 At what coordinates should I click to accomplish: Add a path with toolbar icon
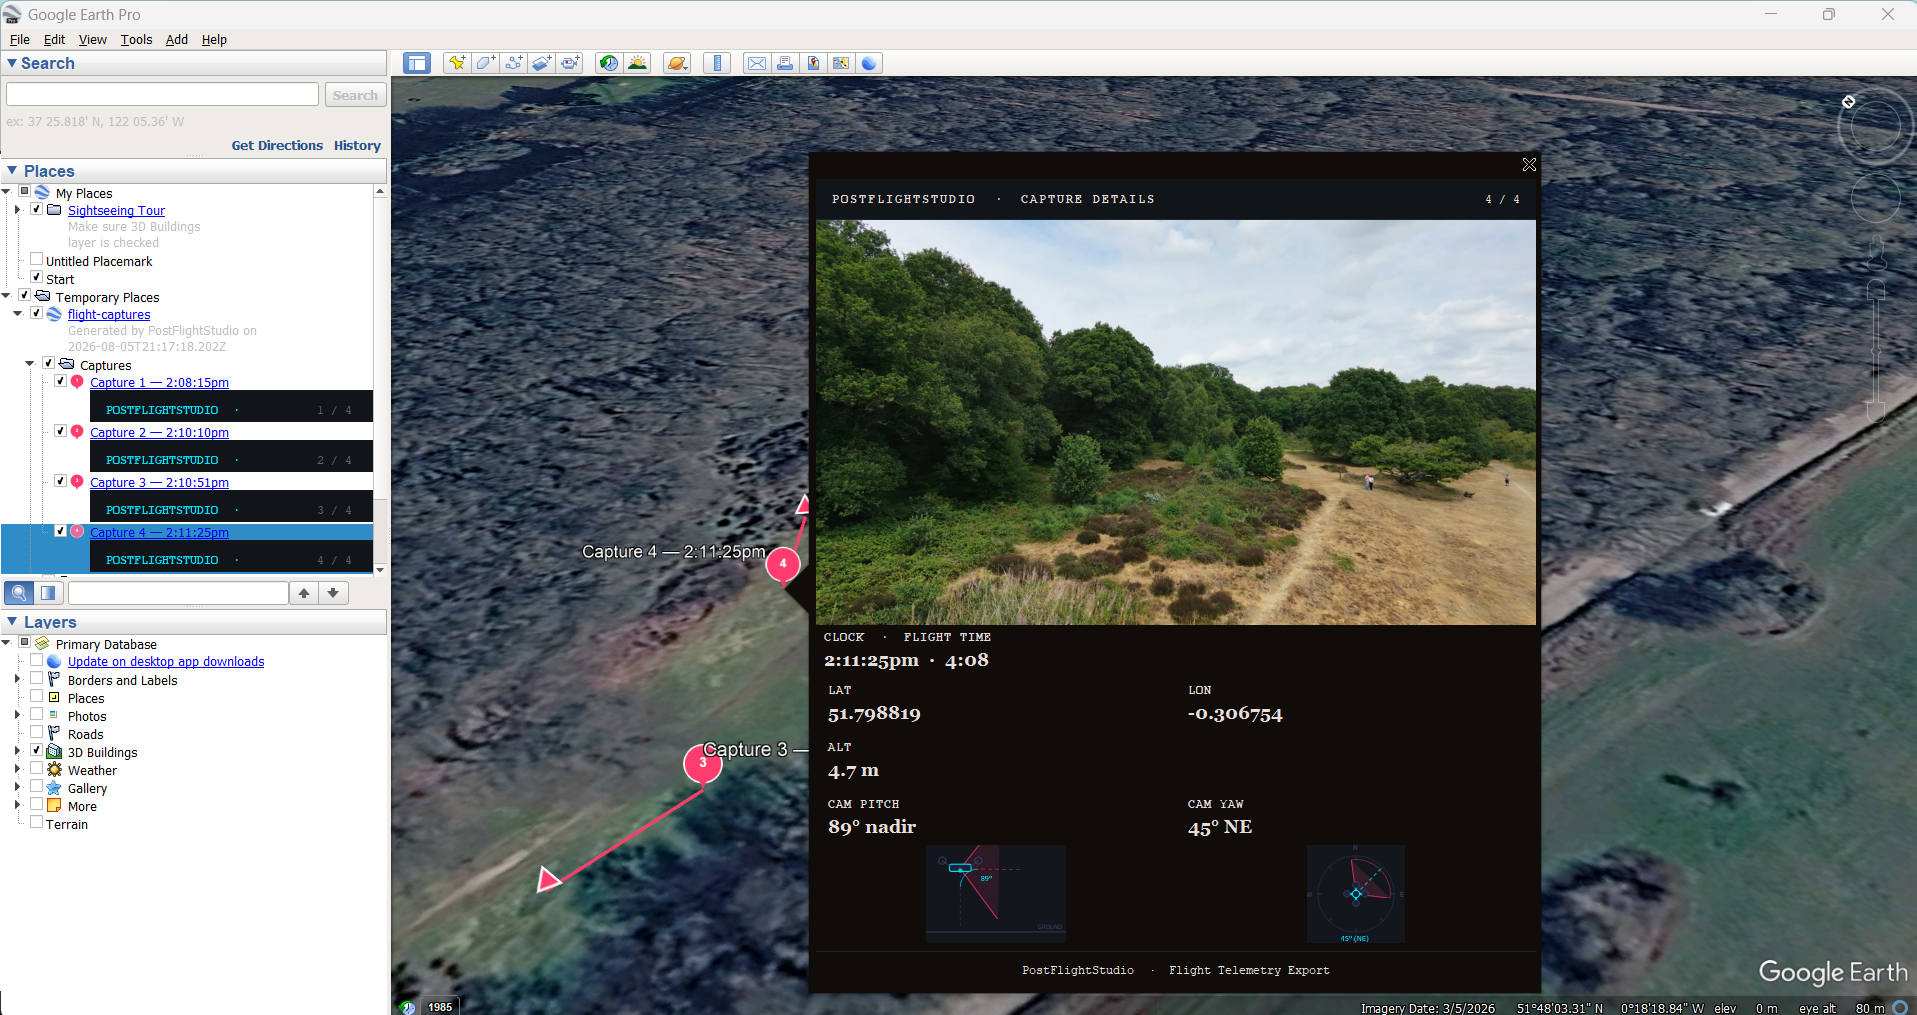pyautogui.click(x=513, y=63)
